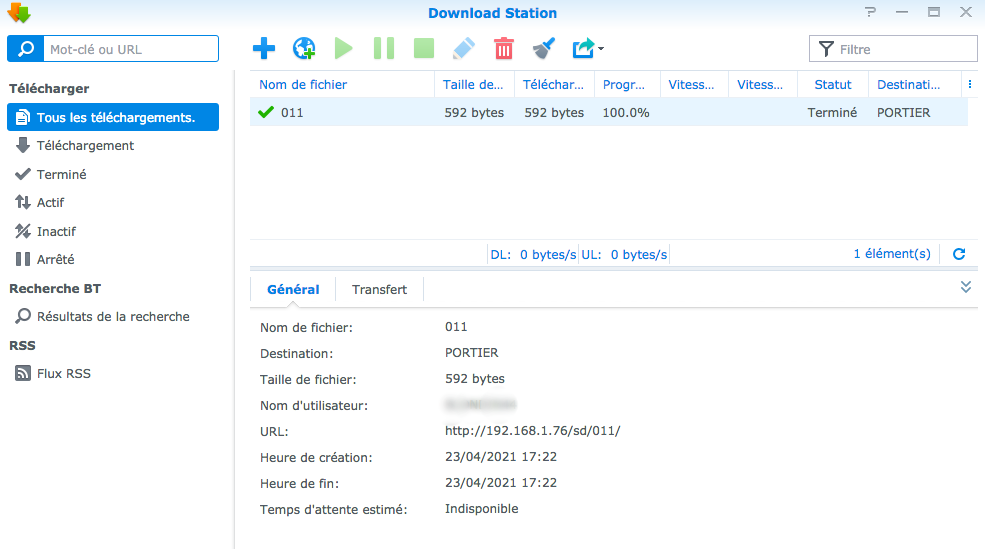Select the Général tab
Image resolution: width=985 pixels, height=549 pixels.
(293, 289)
